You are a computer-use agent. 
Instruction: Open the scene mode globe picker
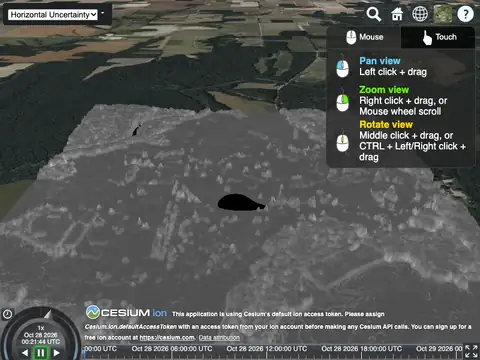420,14
